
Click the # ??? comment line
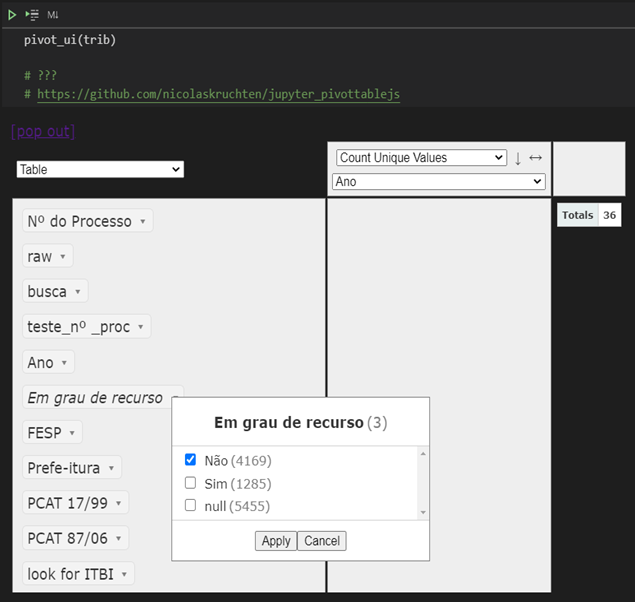(40, 75)
